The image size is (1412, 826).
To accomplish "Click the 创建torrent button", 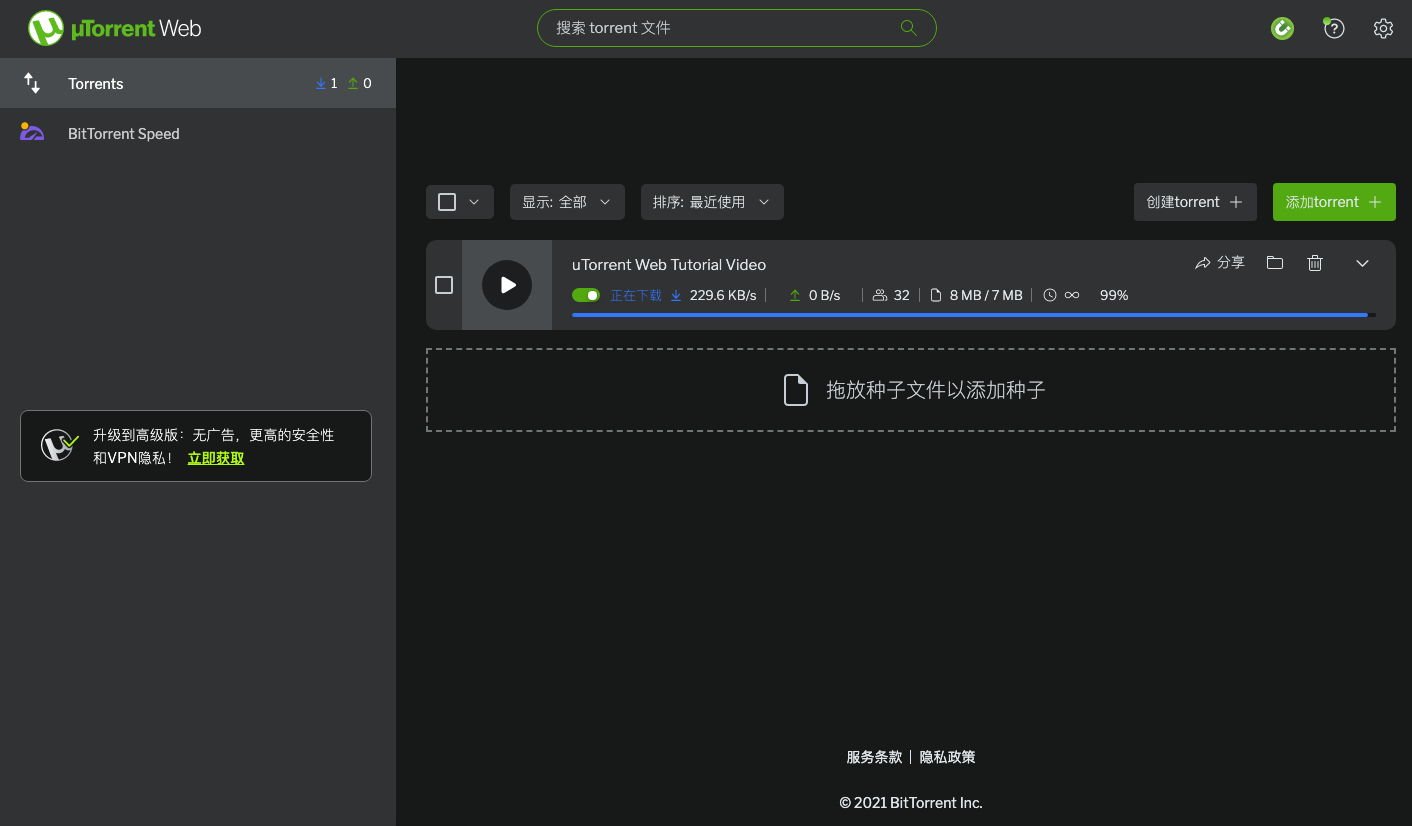I will (1195, 202).
